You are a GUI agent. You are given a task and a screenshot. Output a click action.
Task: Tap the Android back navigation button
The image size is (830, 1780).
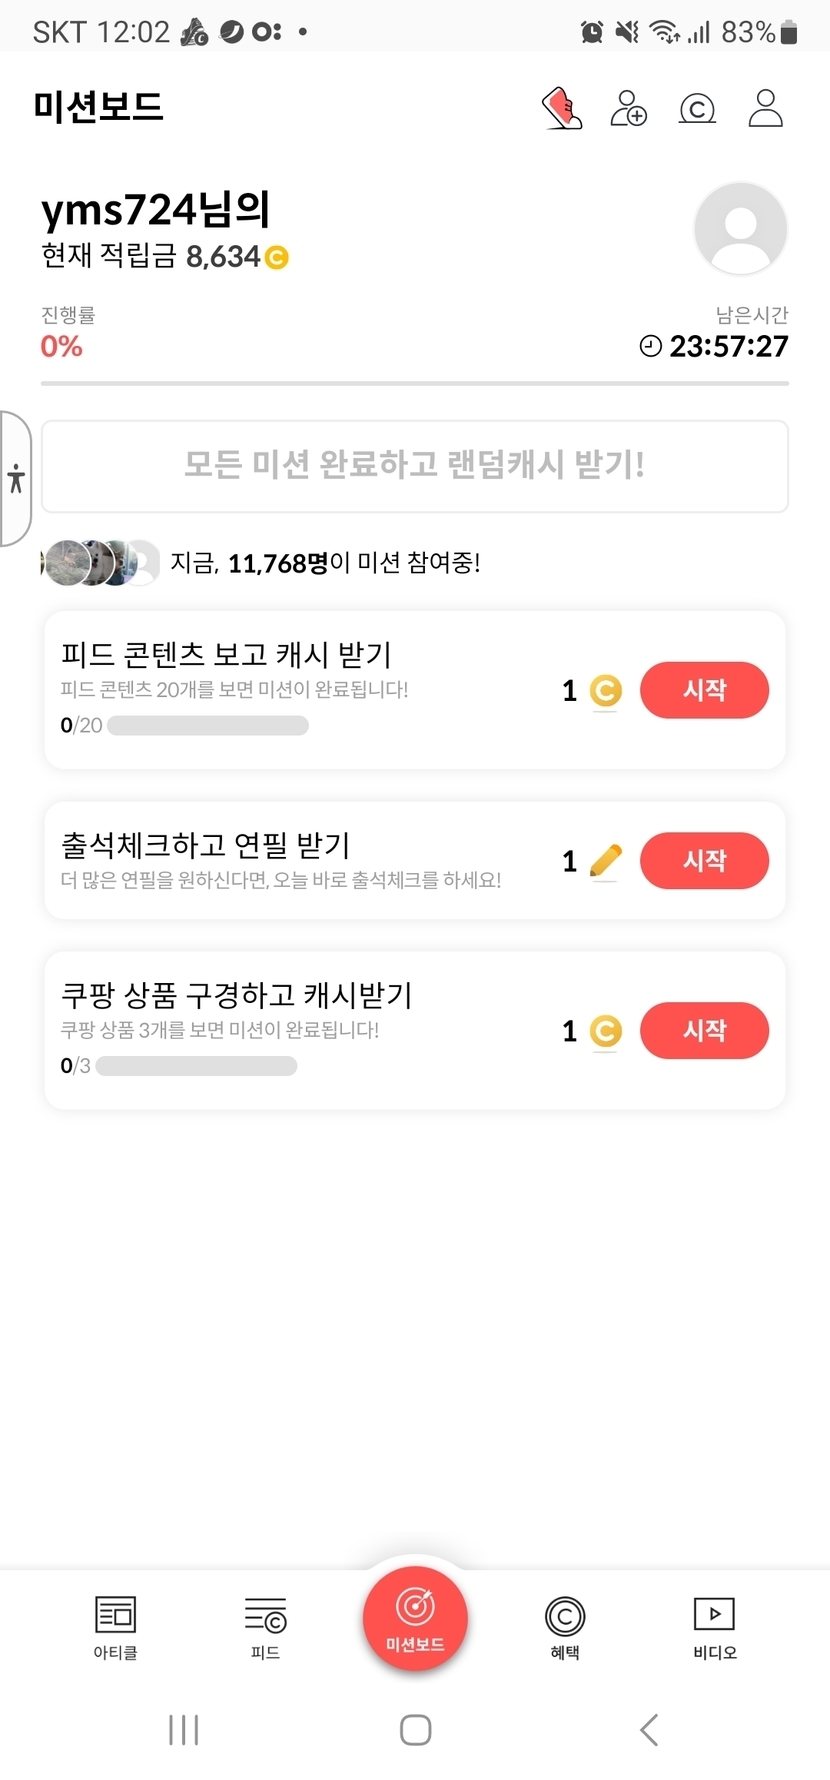click(x=649, y=1730)
